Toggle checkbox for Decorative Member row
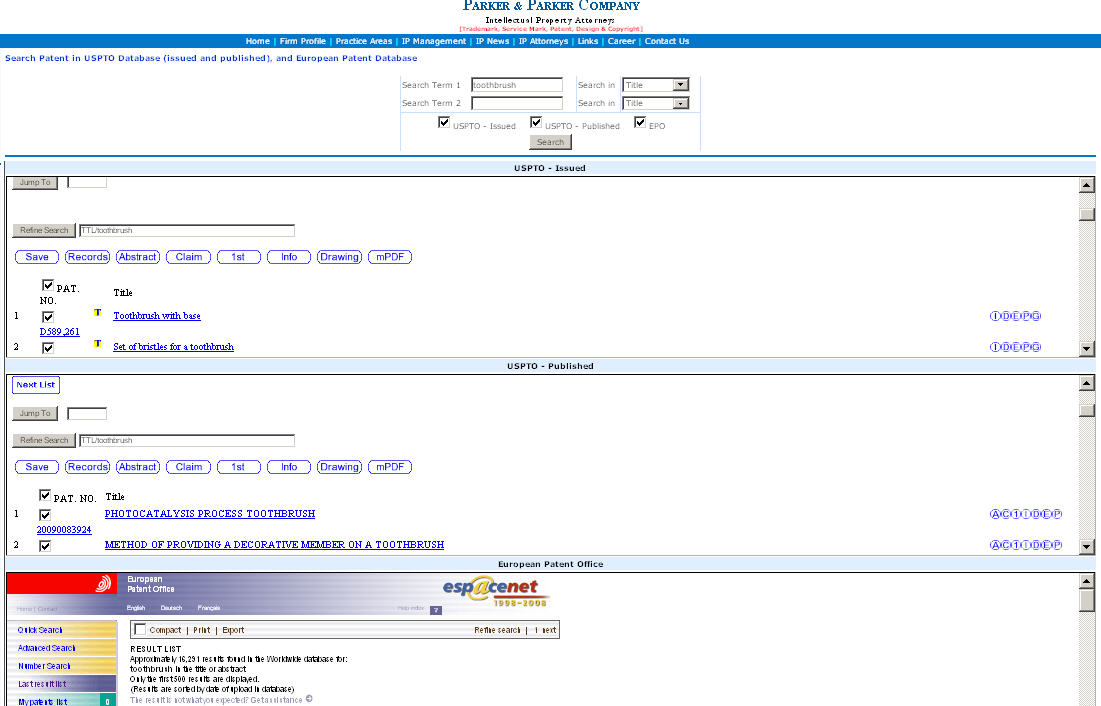Screen dimensions: 1101x706 (45, 546)
